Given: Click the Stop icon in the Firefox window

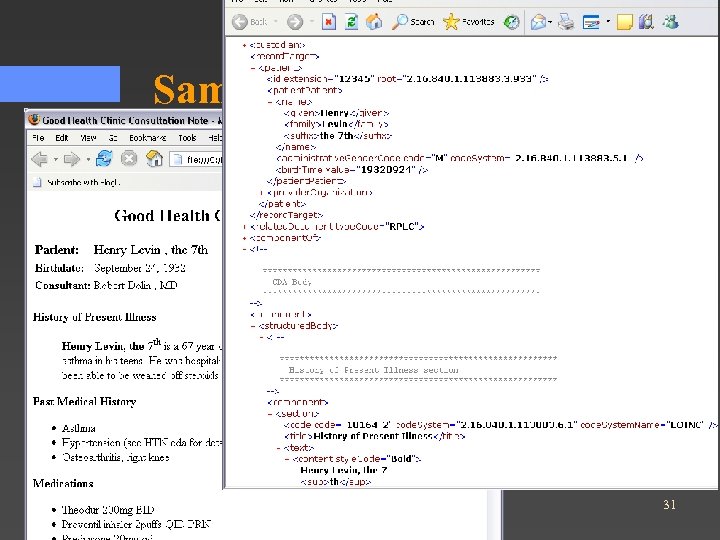Looking at the screenshot, I should pos(129,158).
